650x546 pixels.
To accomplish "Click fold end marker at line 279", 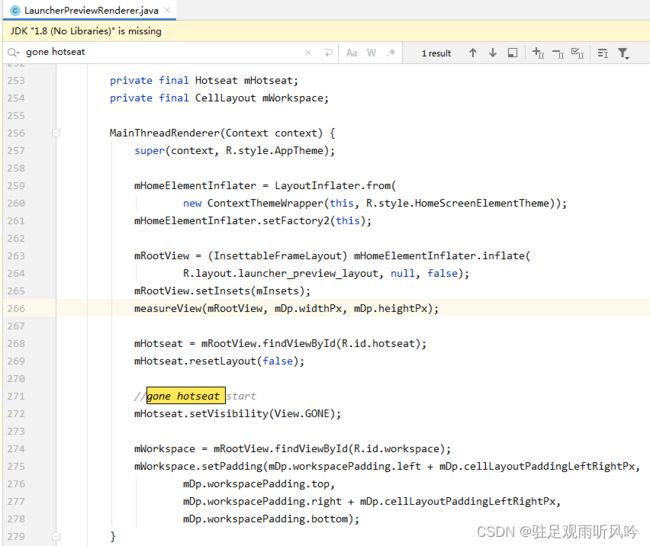I will tap(56, 536).
